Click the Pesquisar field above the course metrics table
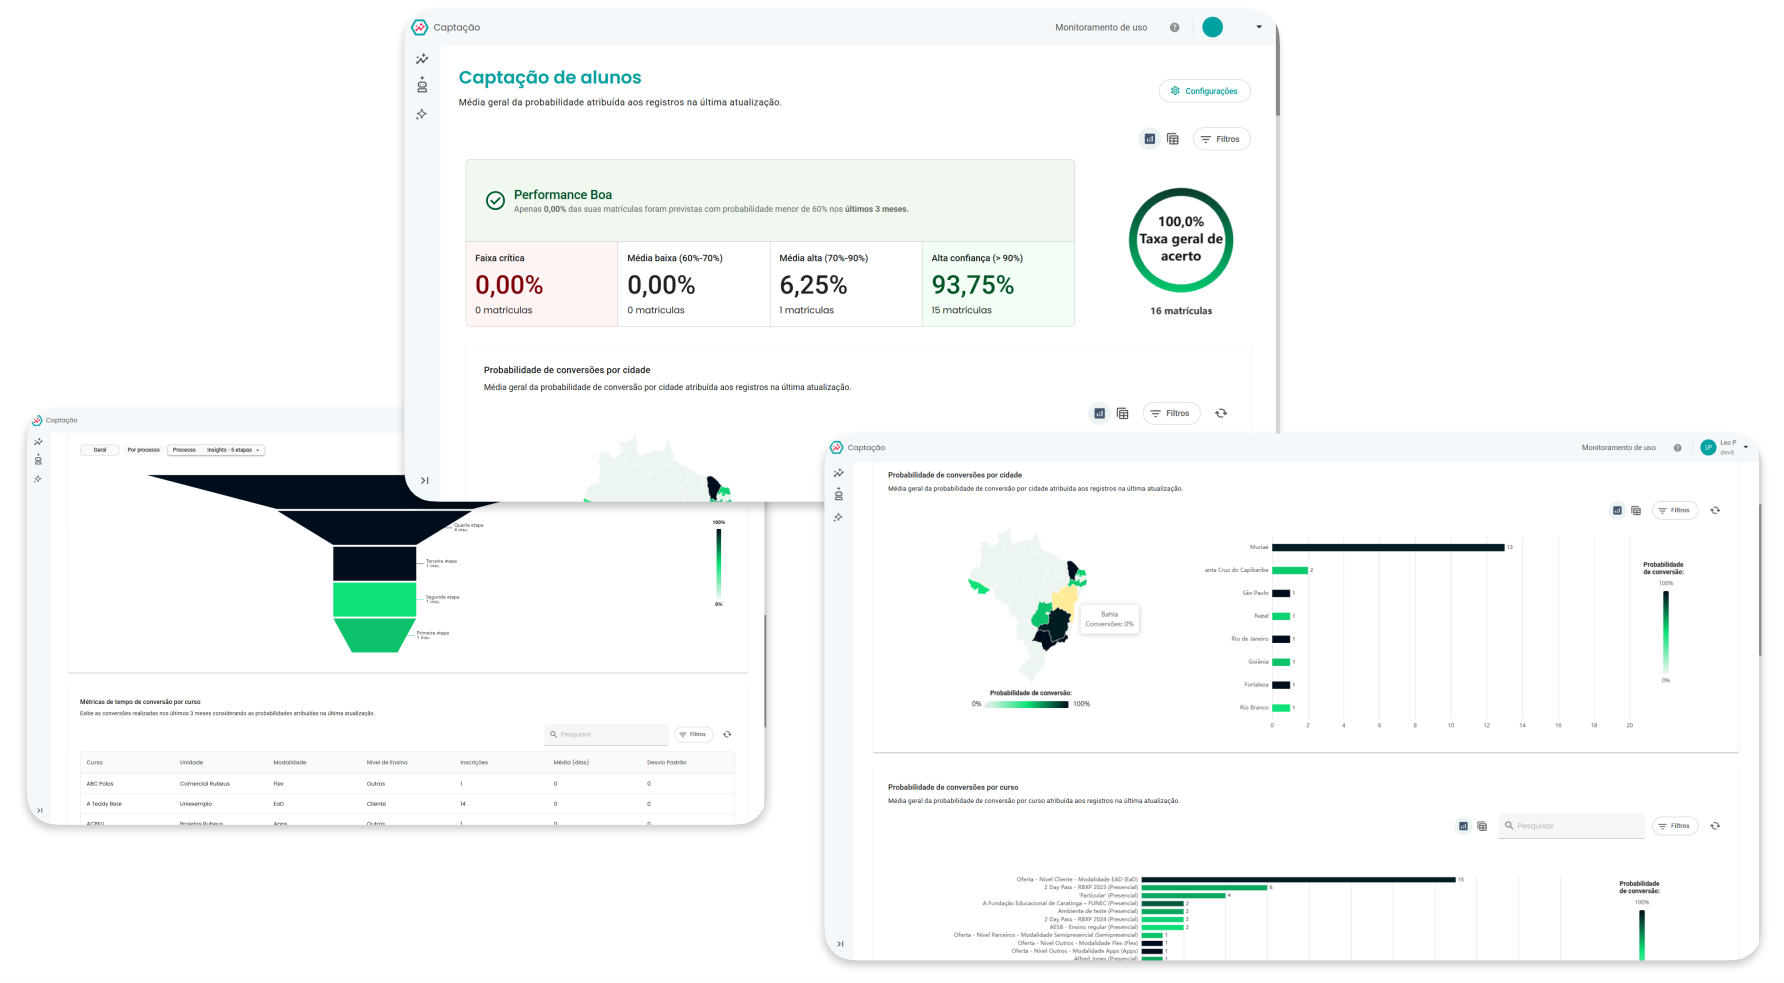 pyautogui.click(x=606, y=734)
